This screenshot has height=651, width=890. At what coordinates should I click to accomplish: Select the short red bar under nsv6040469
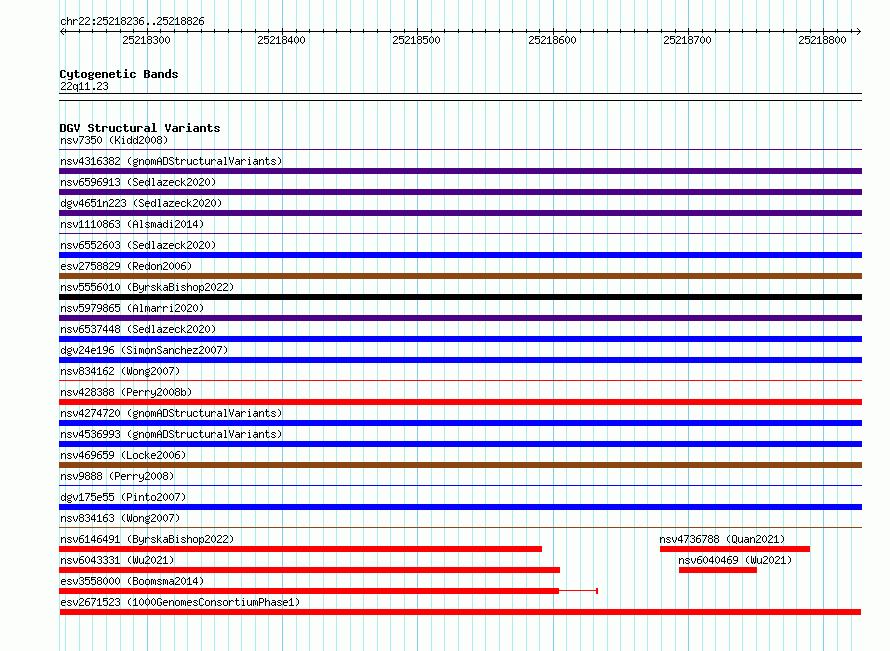717,570
